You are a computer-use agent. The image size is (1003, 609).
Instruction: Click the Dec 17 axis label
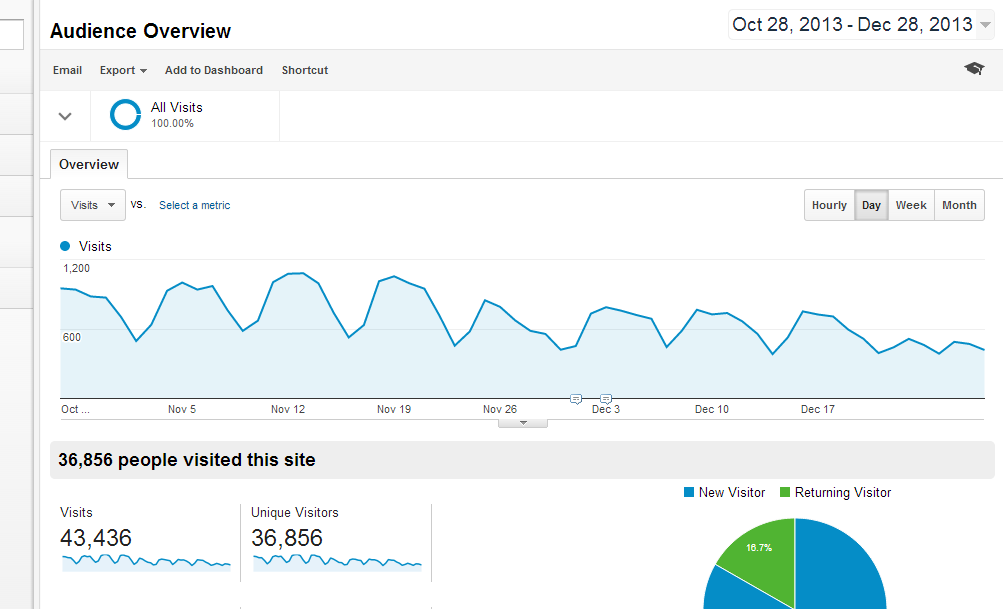pos(817,409)
